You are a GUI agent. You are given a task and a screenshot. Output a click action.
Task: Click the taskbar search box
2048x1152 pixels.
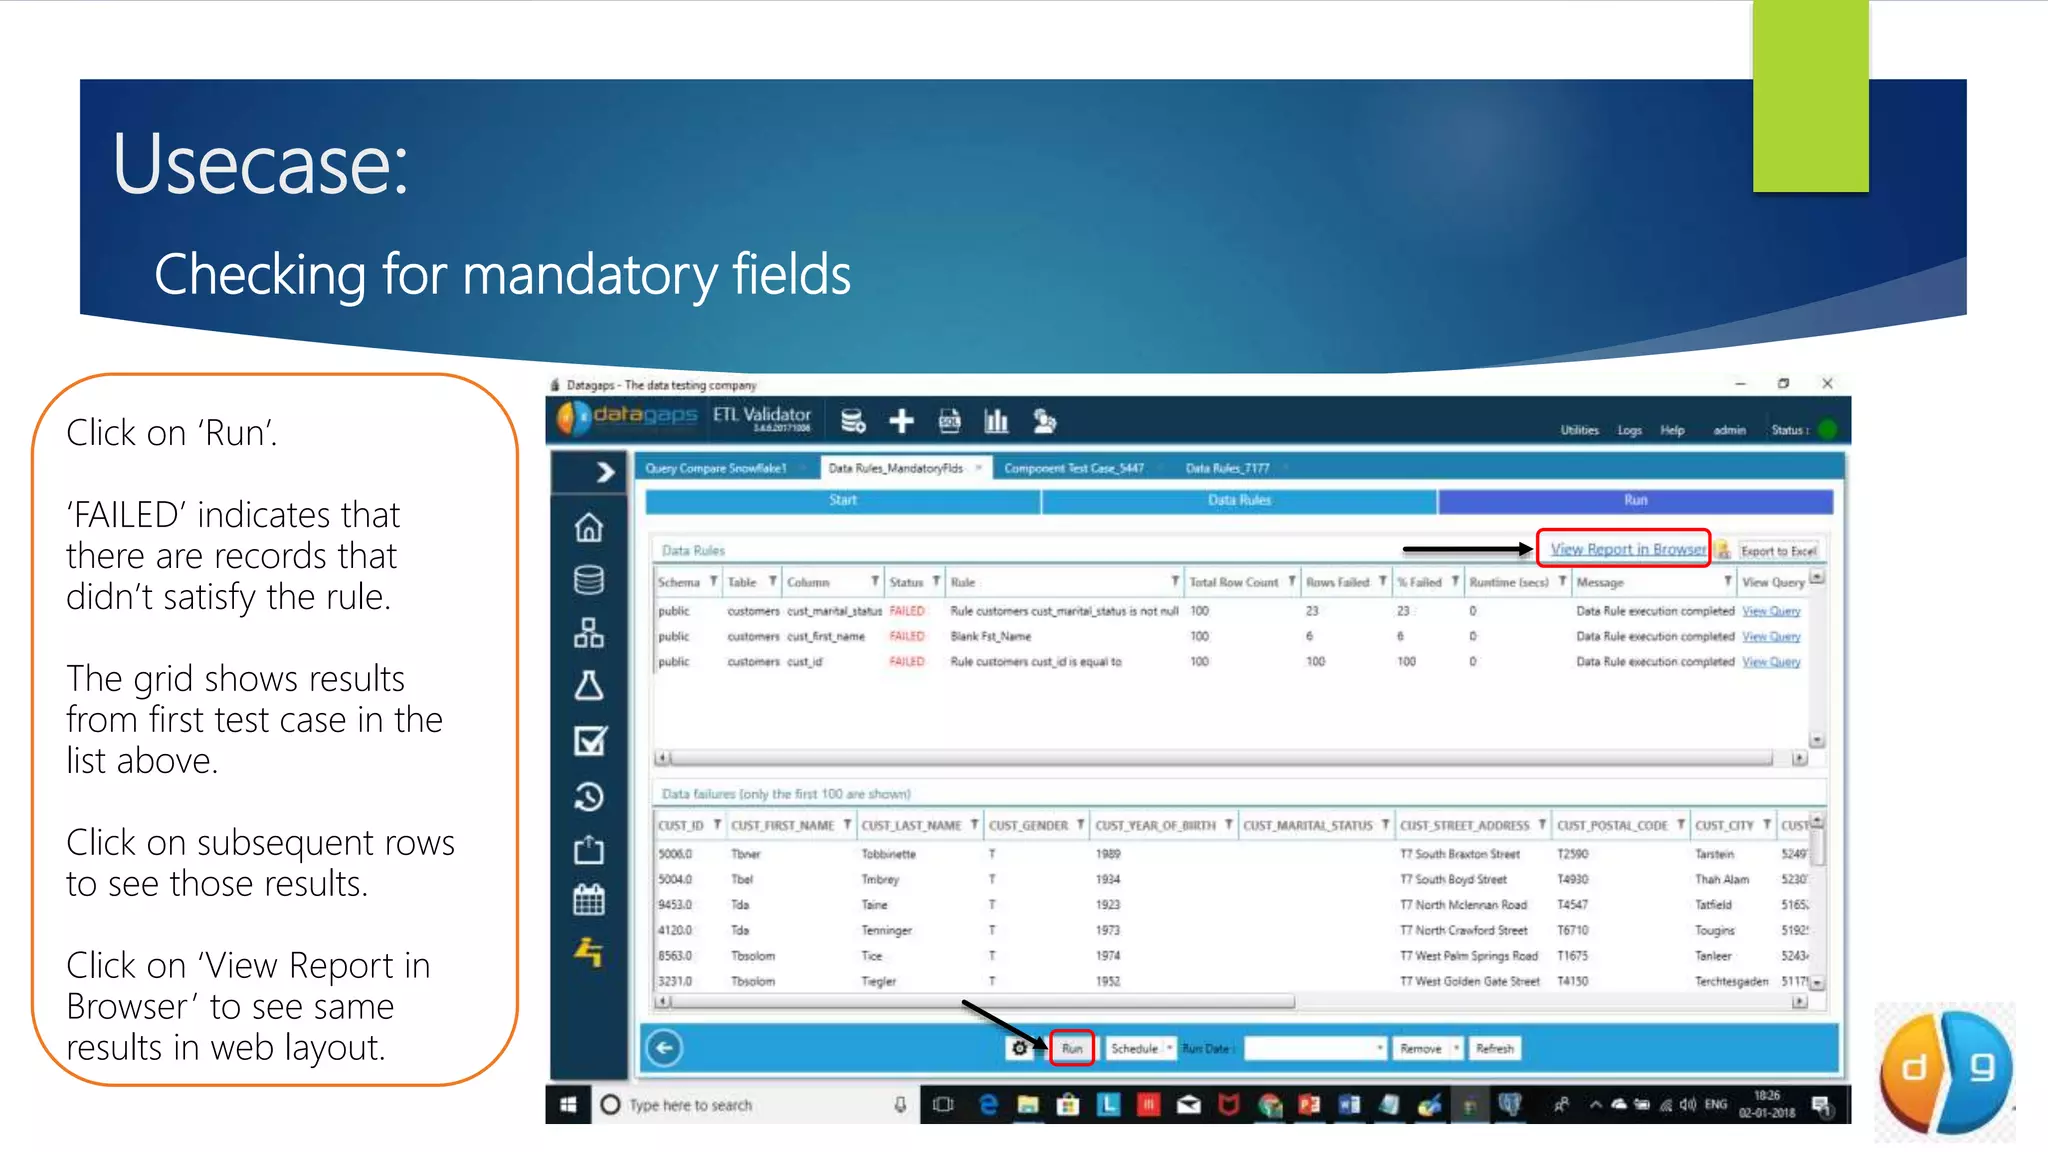pos(756,1105)
